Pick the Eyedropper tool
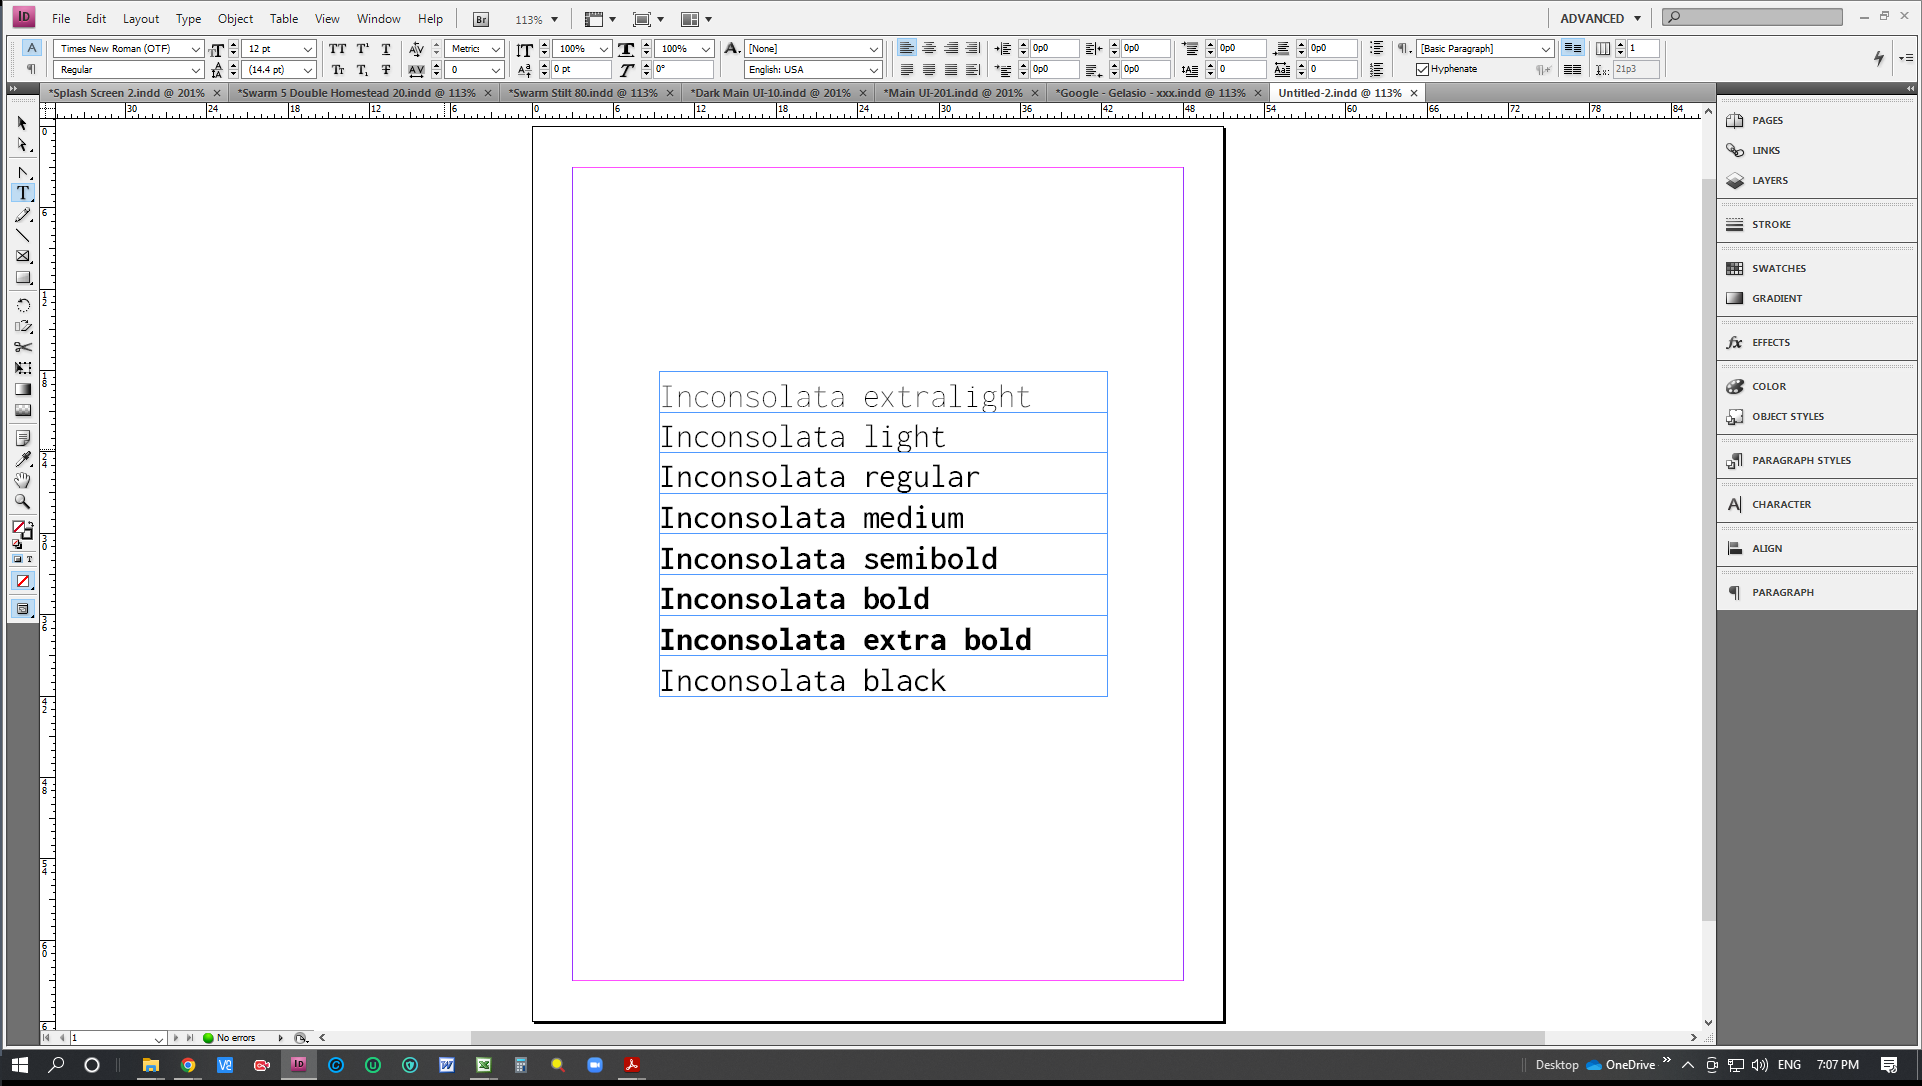The width and height of the screenshot is (1922, 1086). coord(22,459)
